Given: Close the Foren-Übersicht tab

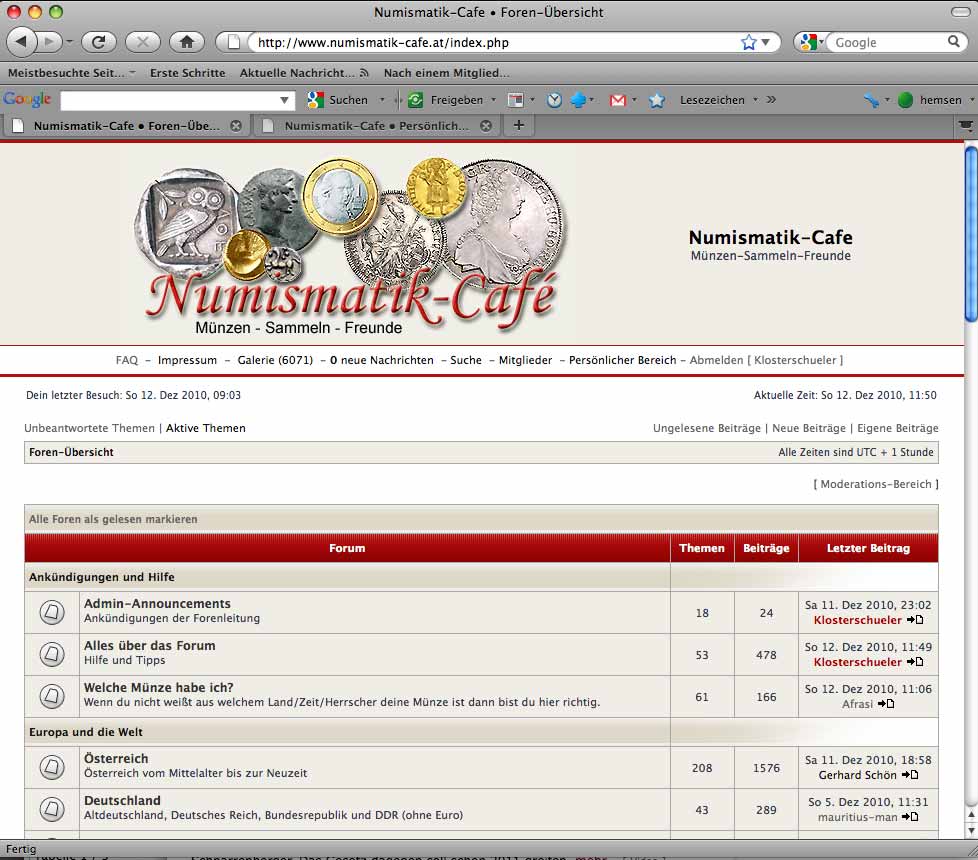Looking at the screenshot, I should [x=236, y=126].
